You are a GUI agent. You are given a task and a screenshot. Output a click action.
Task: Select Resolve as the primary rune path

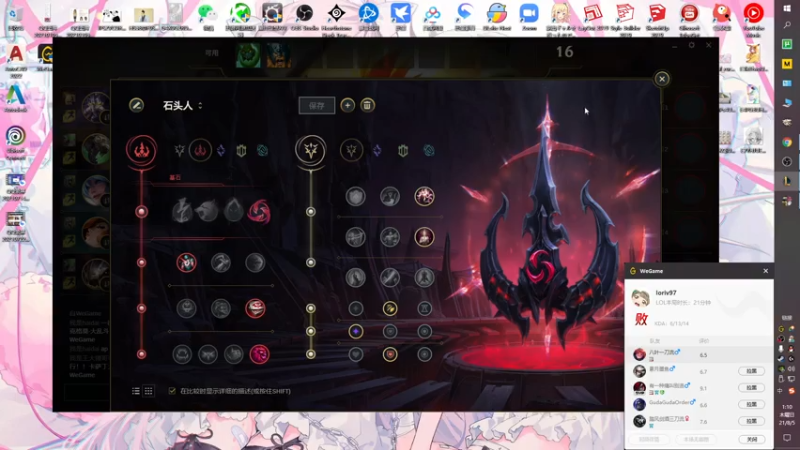(x=241, y=151)
